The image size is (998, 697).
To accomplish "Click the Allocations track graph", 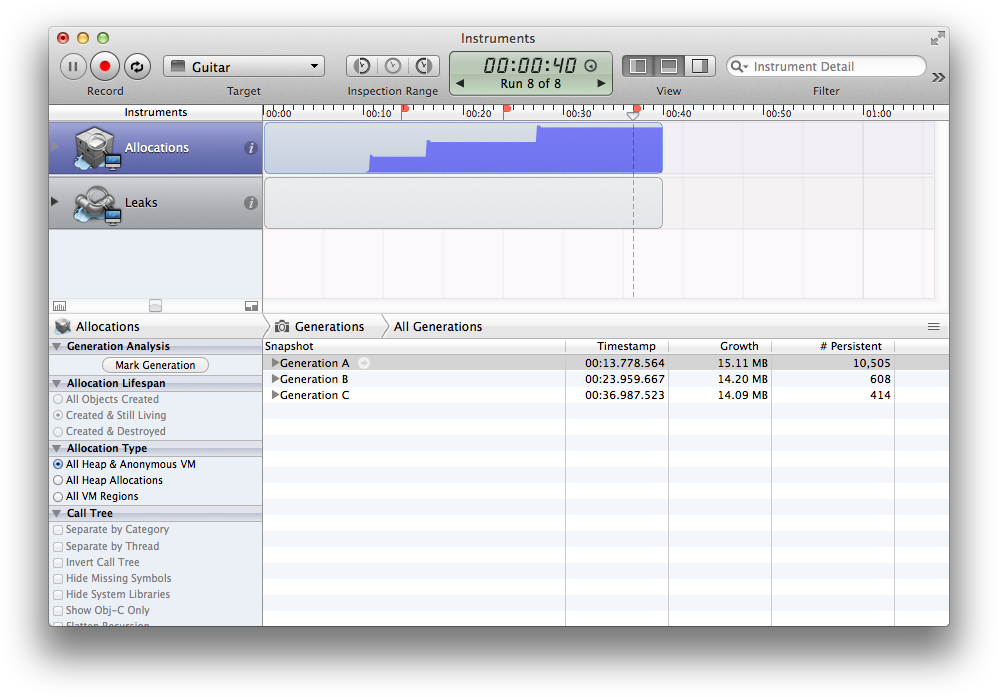I will coord(463,148).
